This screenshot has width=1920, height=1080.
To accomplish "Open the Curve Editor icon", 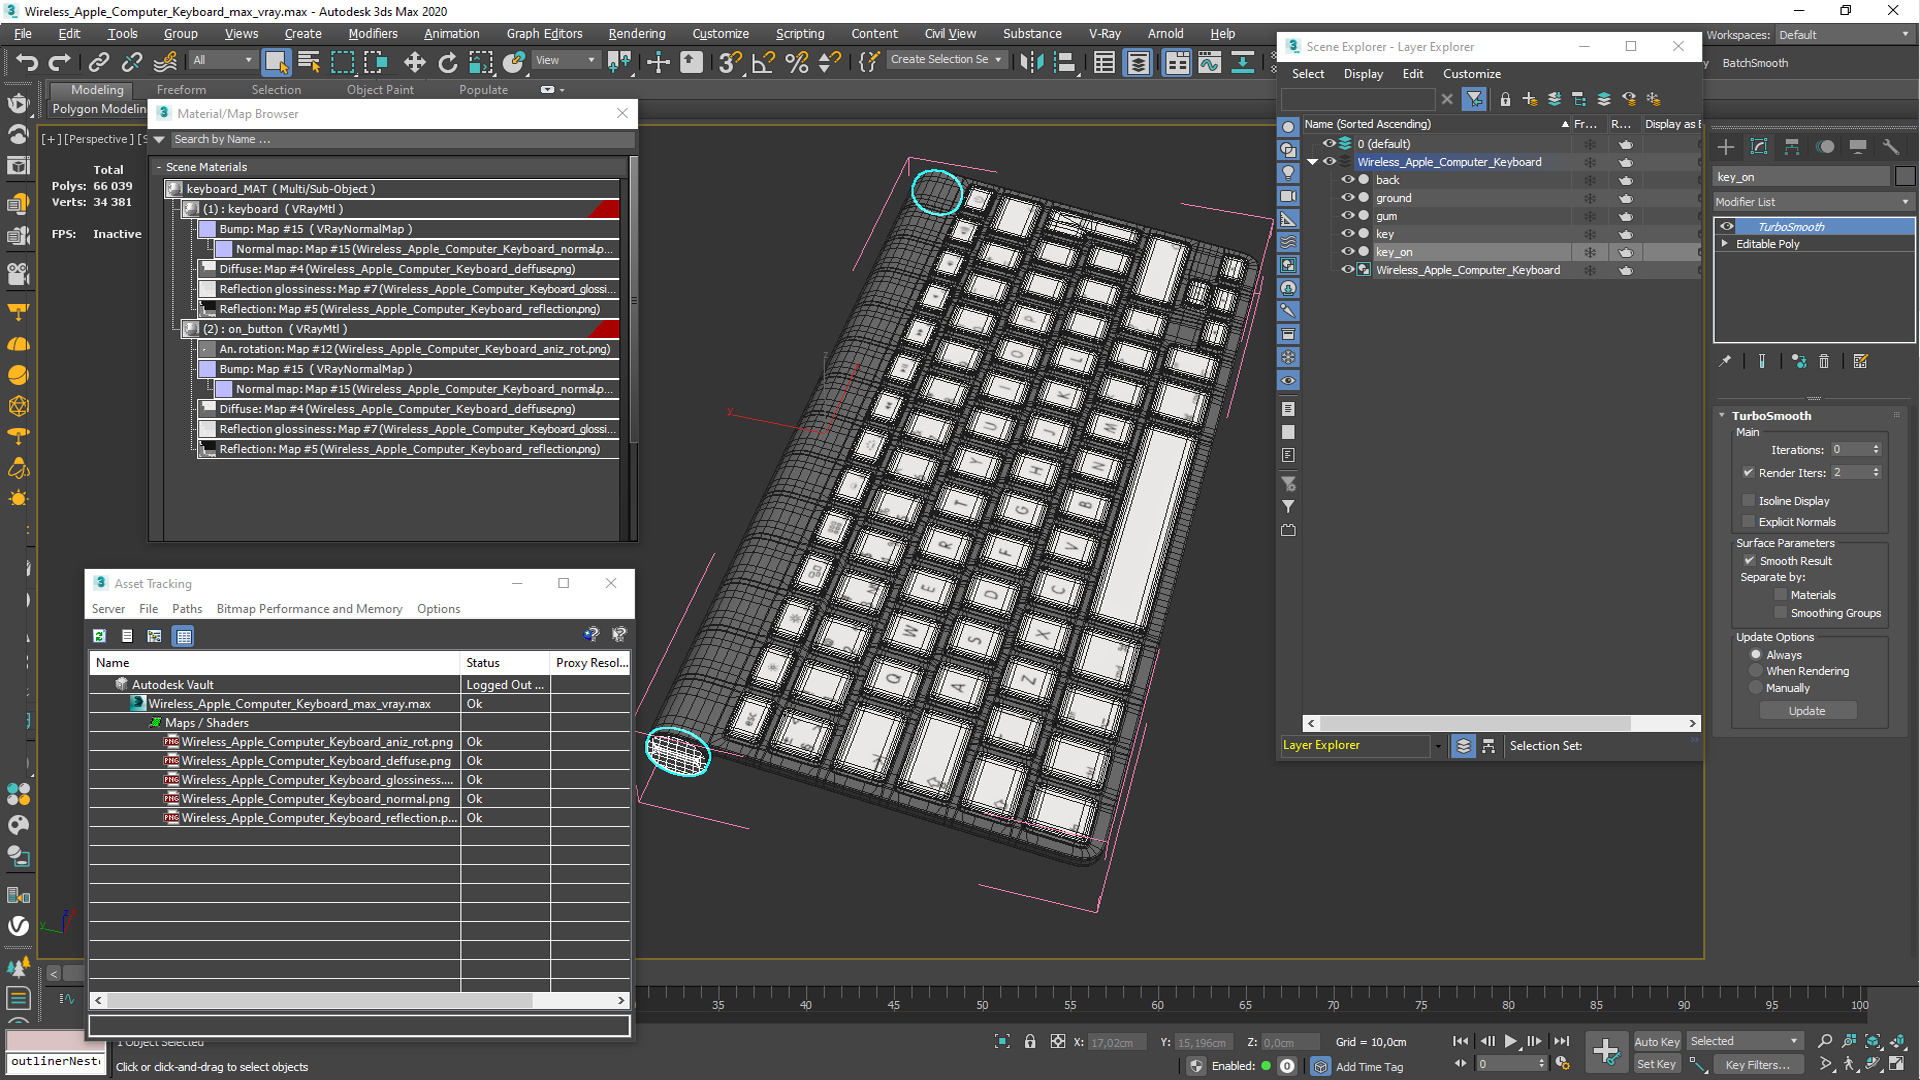I will point(1209,62).
